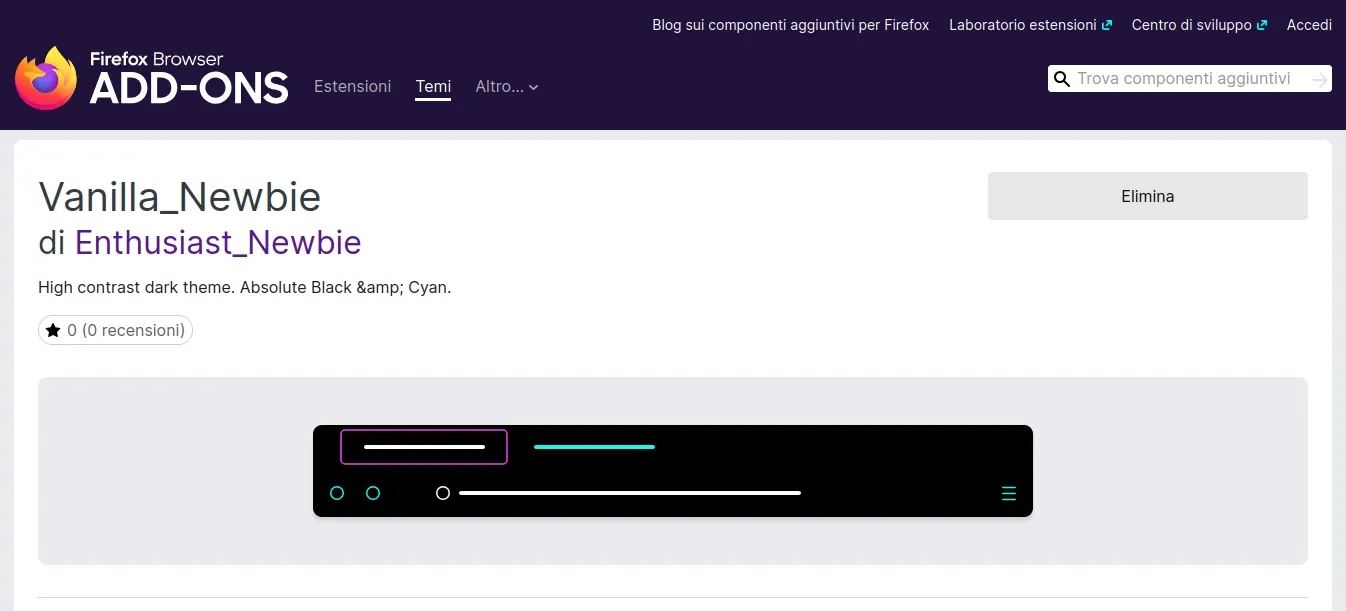Switch to the Temi tab
1346x611 pixels.
[x=433, y=86]
